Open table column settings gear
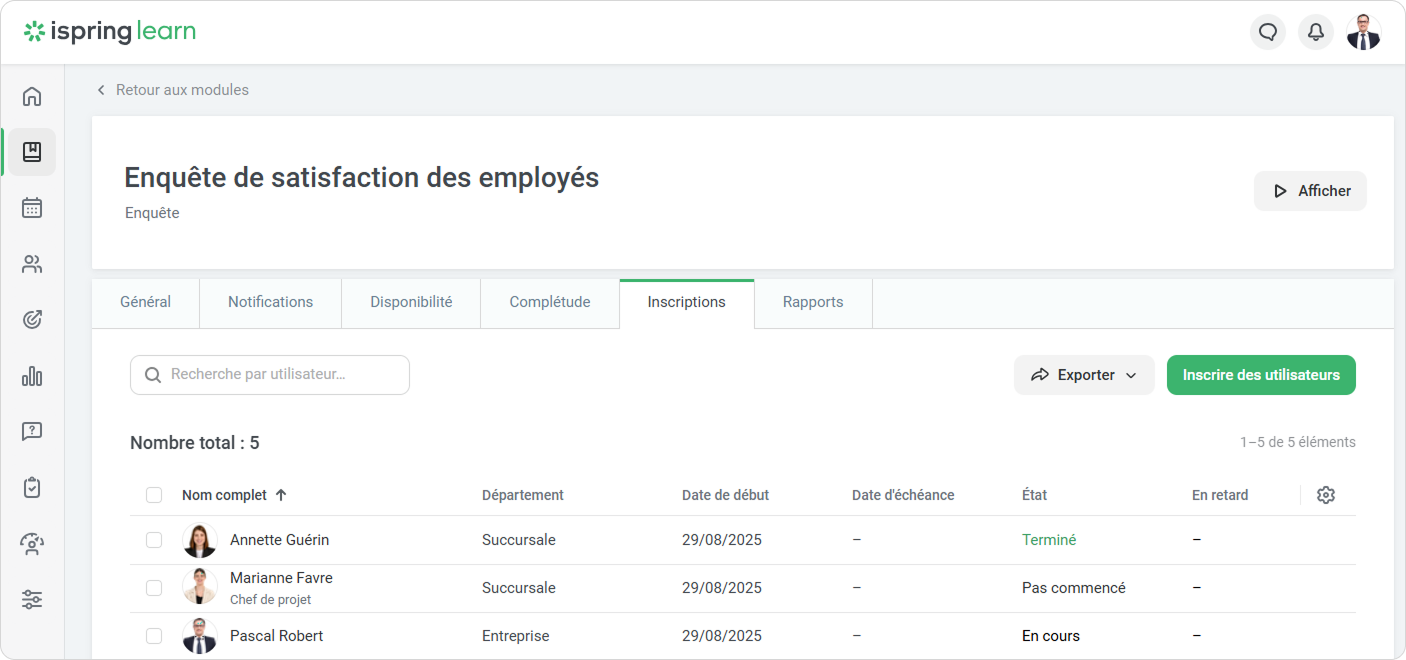The width and height of the screenshot is (1406, 660). [x=1326, y=495]
